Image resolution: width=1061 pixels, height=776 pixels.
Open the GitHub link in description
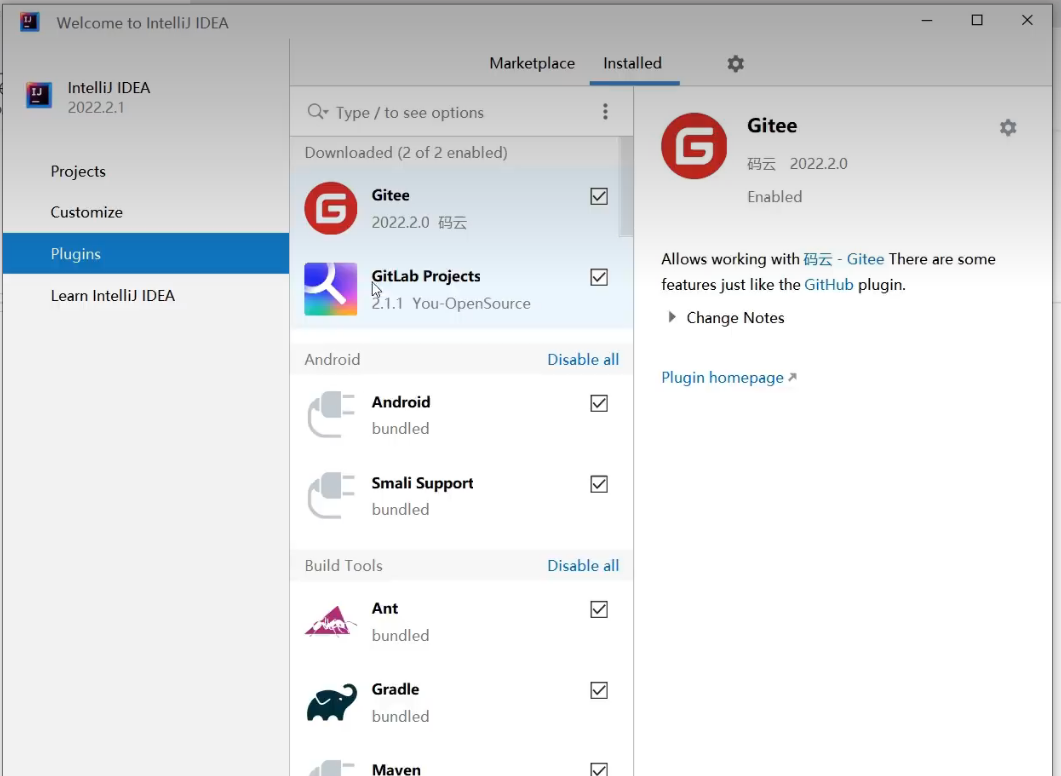pyautogui.click(x=829, y=285)
